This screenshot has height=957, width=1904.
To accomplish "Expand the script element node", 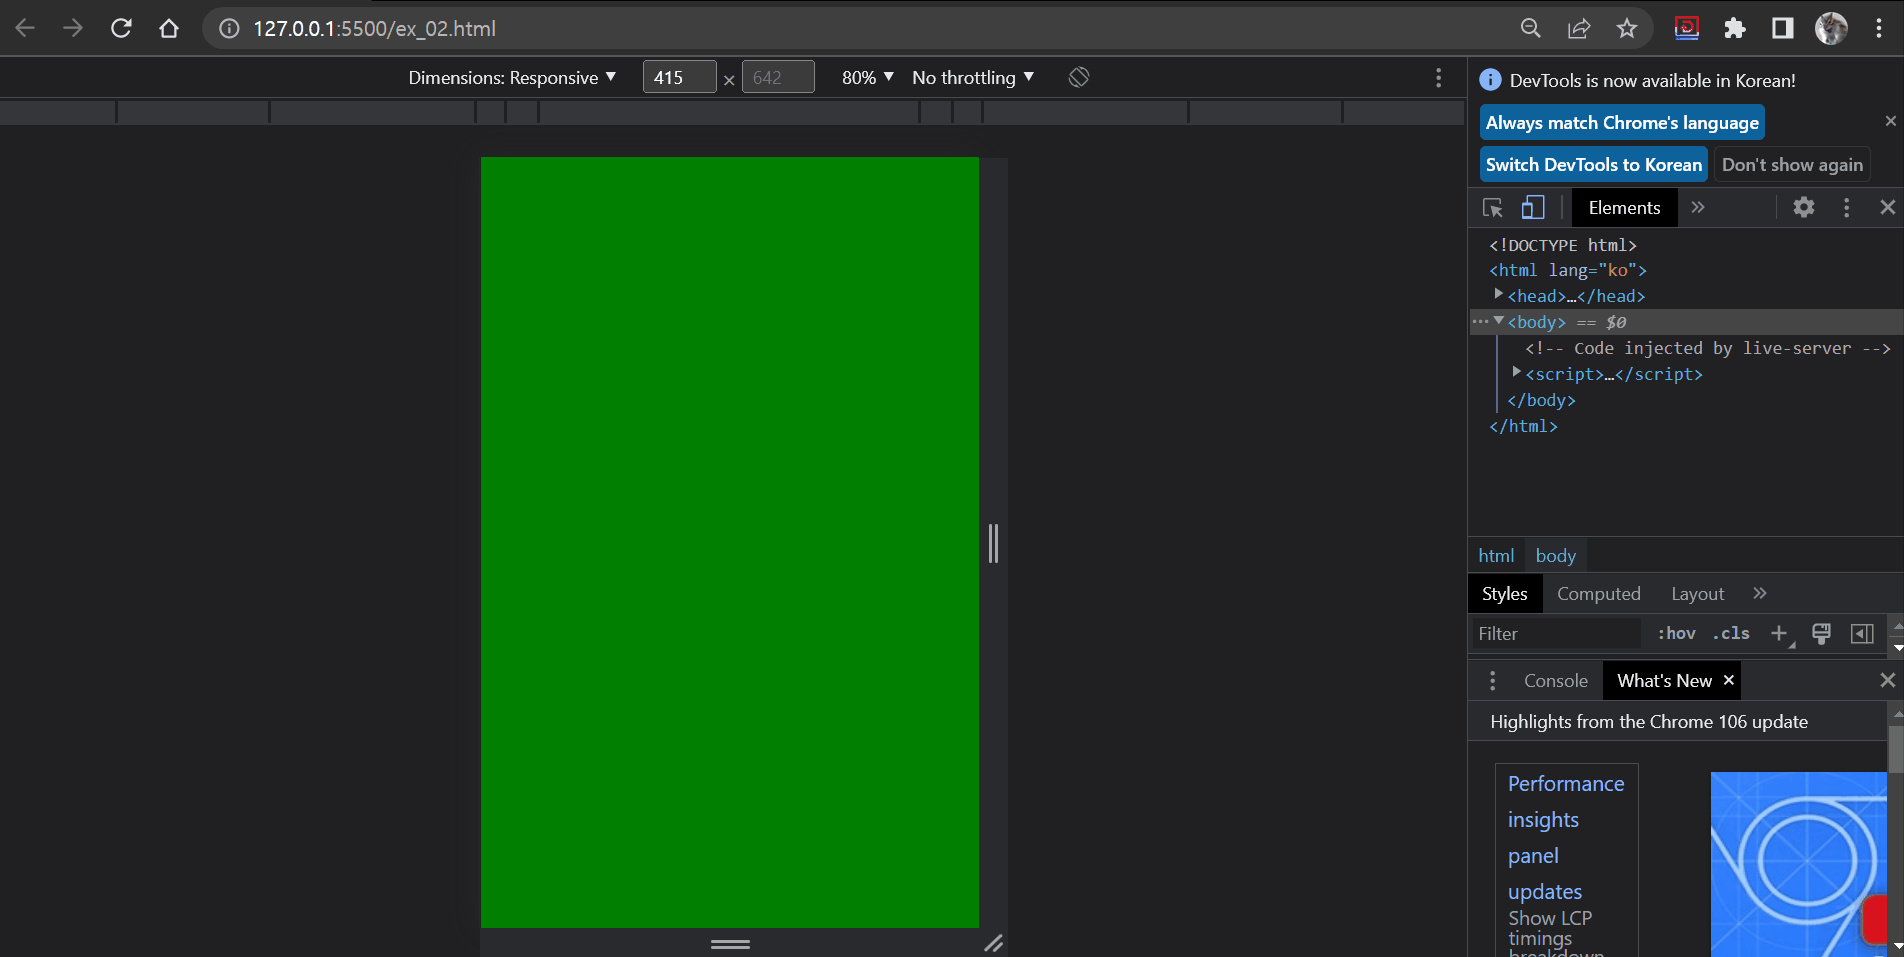I will pos(1517,372).
